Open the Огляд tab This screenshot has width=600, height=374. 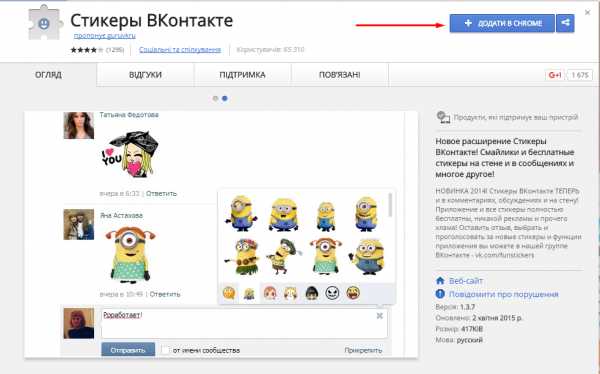tap(48, 75)
